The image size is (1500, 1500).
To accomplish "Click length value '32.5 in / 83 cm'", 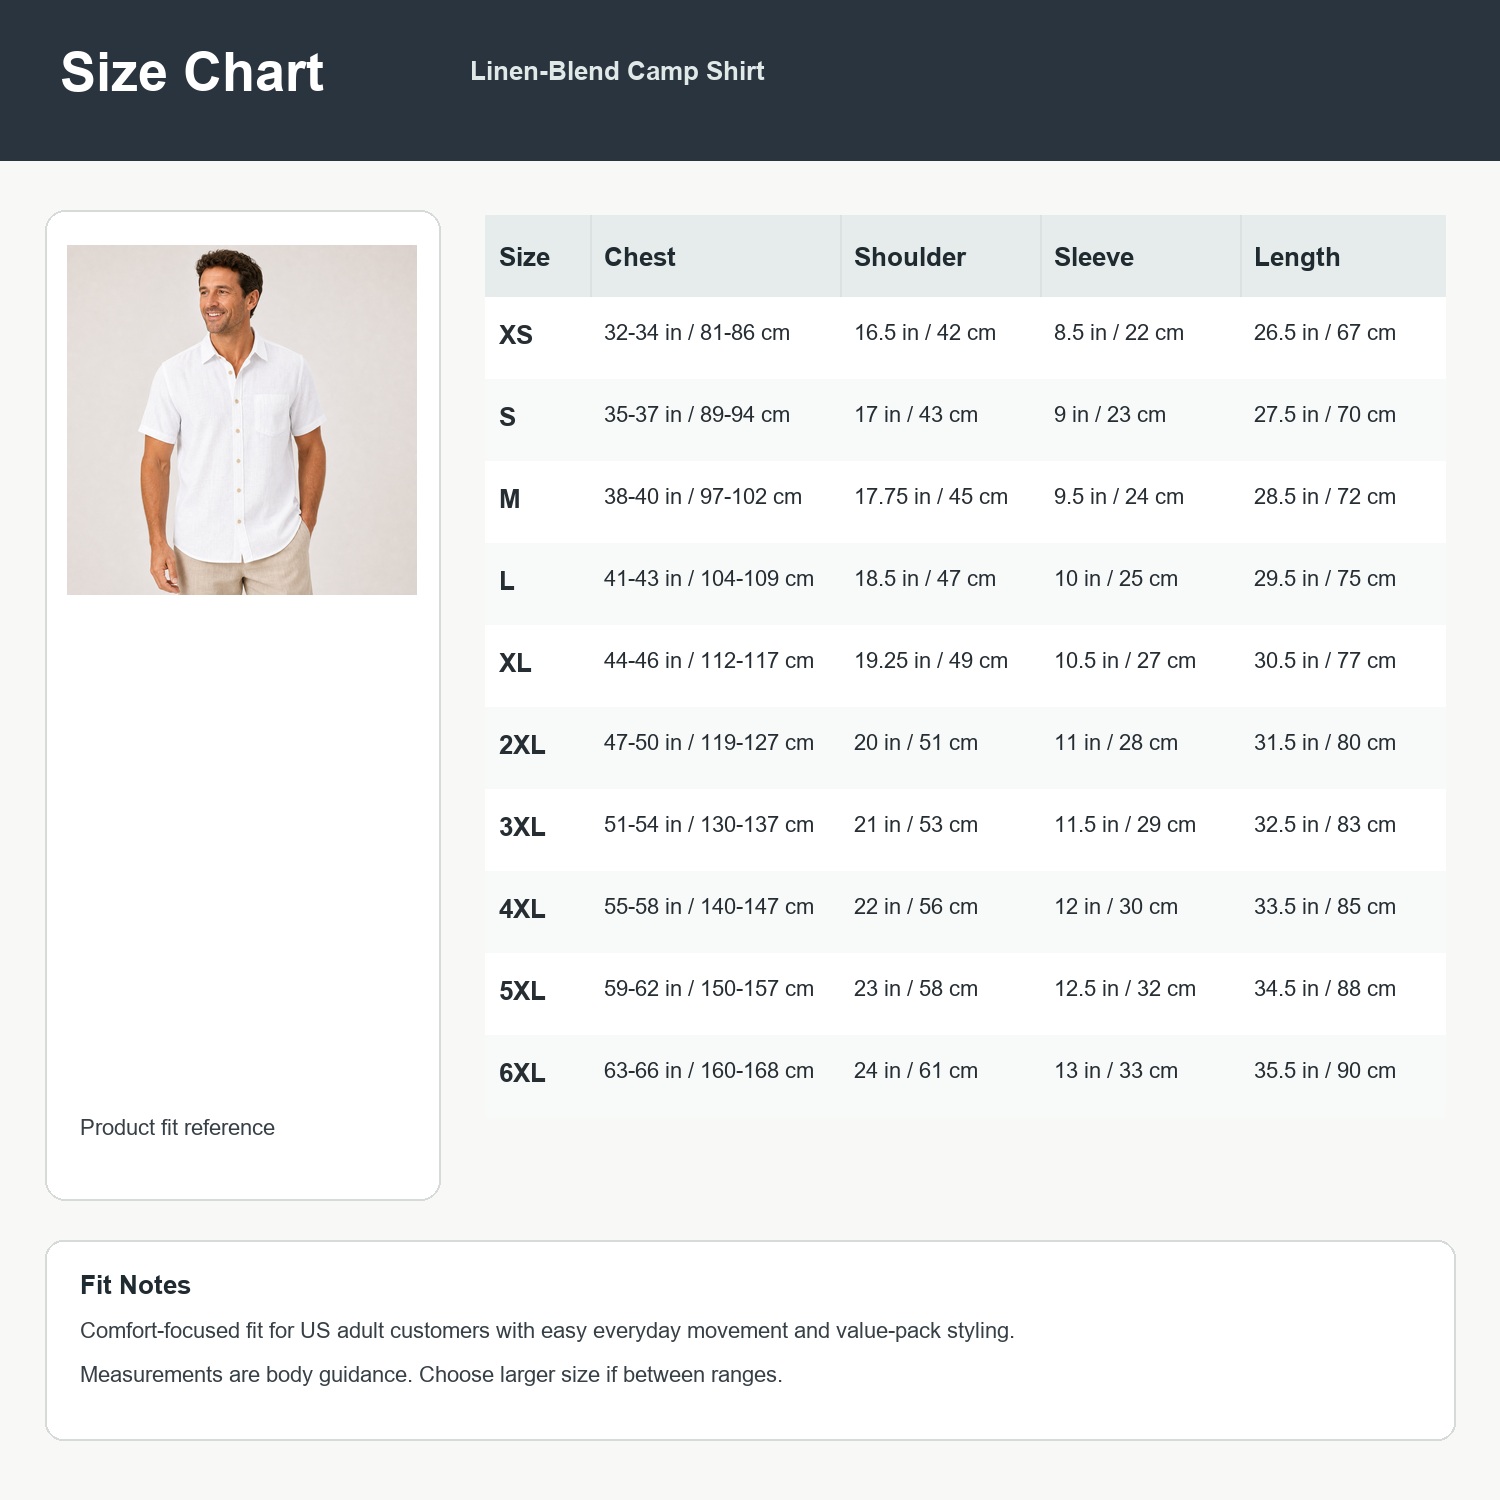I will (1325, 825).
